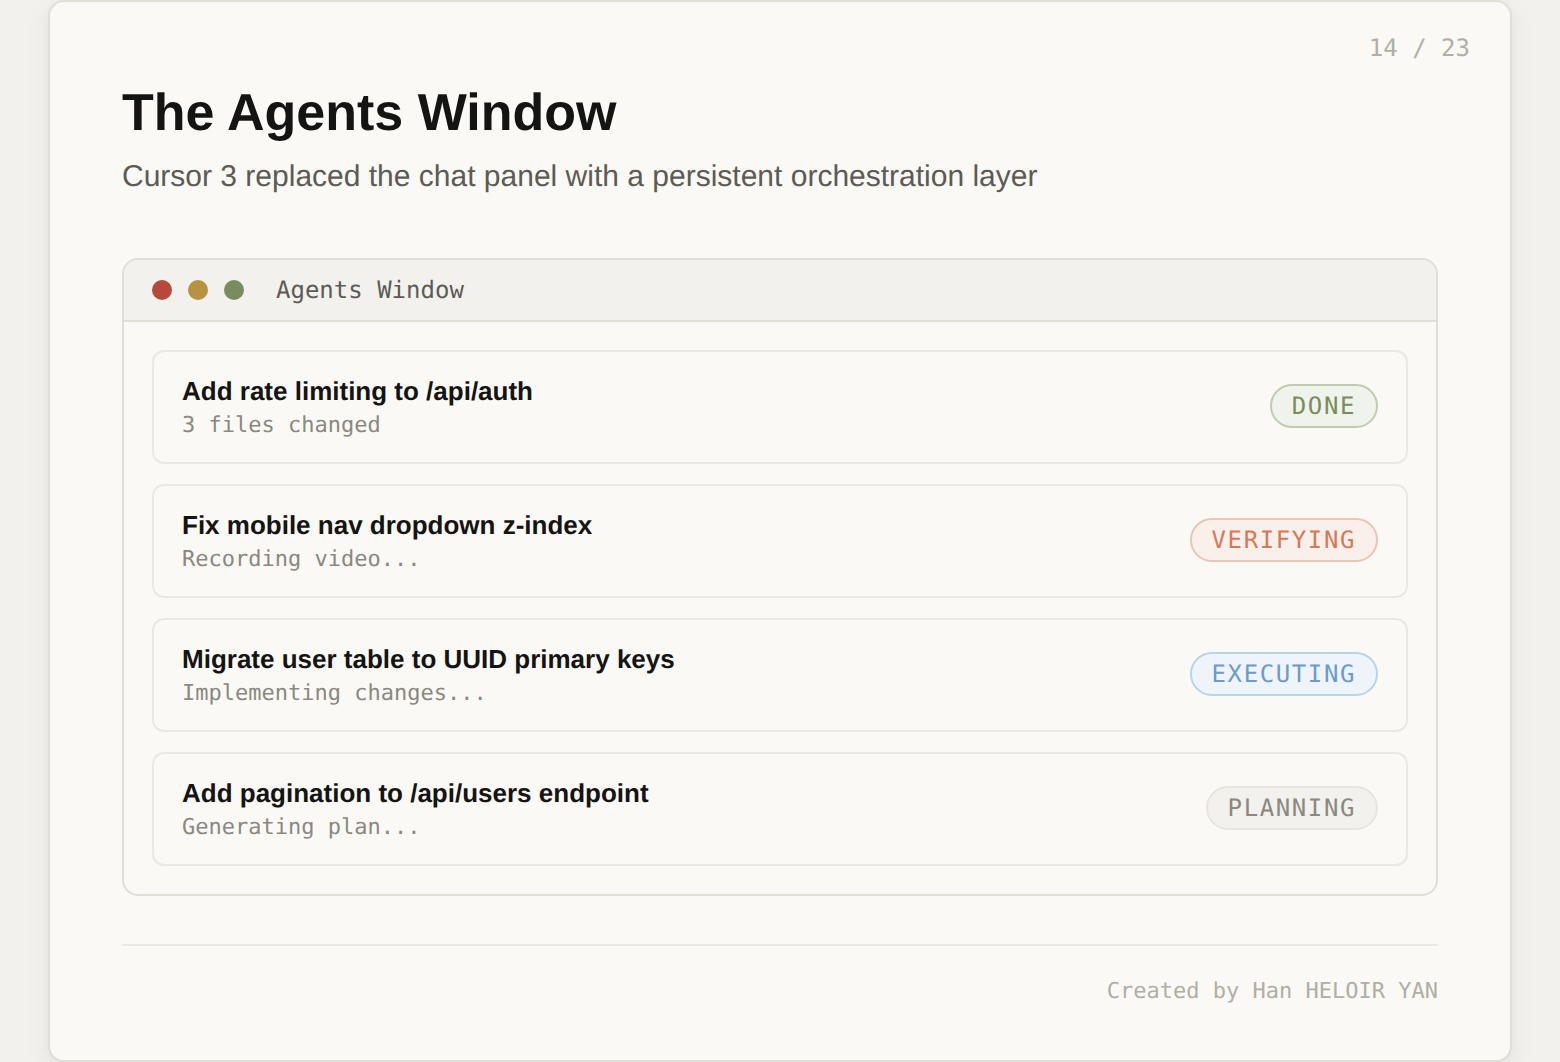This screenshot has width=1560, height=1062.
Task: Click the yellow window dot
Action: [198, 290]
